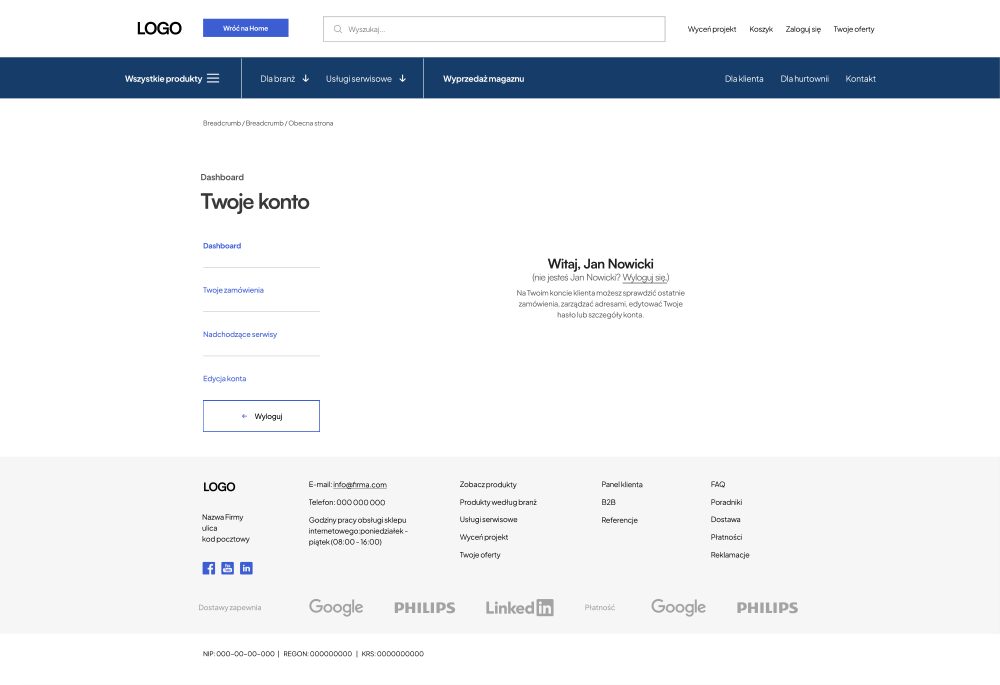1000x685 pixels.
Task: Focus the Wyszukaj search field
Action: (494, 29)
